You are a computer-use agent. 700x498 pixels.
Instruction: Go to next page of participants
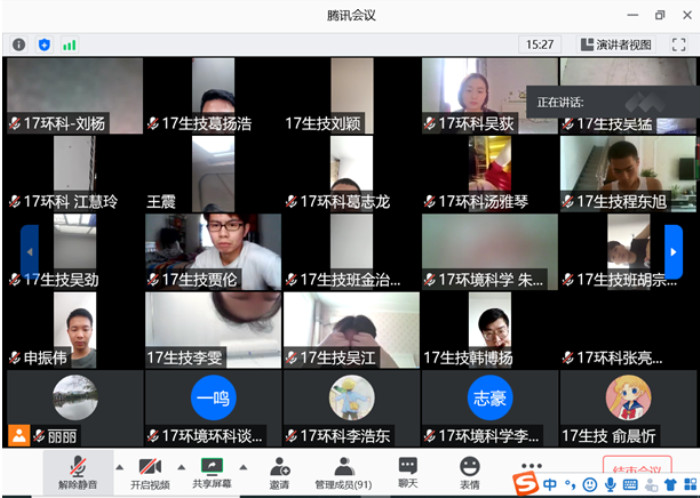pyautogui.click(x=673, y=251)
